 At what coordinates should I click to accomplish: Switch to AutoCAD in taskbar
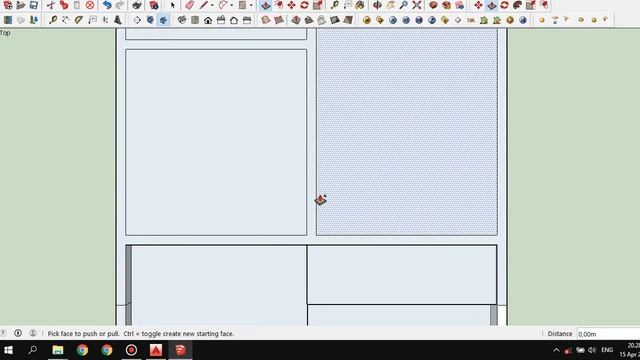tap(156, 350)
